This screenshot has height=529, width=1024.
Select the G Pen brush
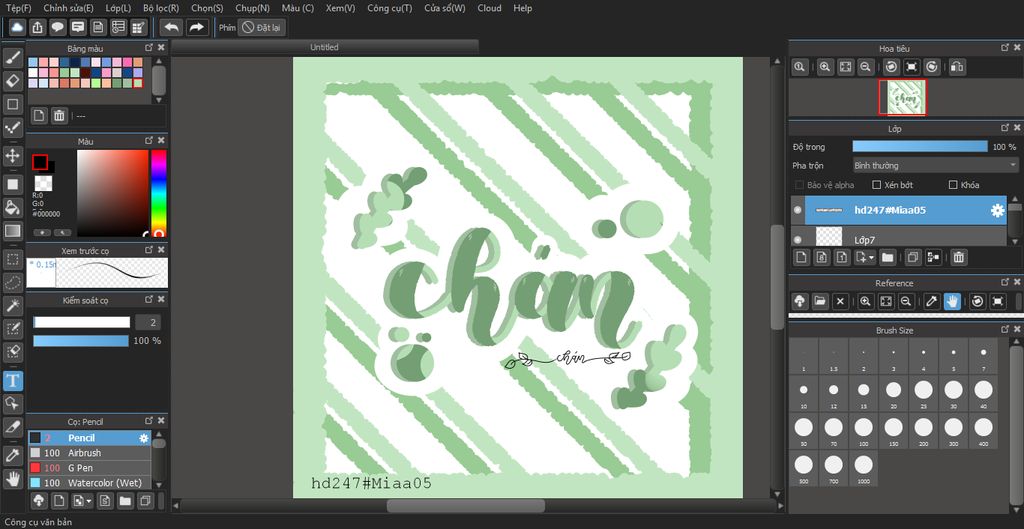point(89,468)
